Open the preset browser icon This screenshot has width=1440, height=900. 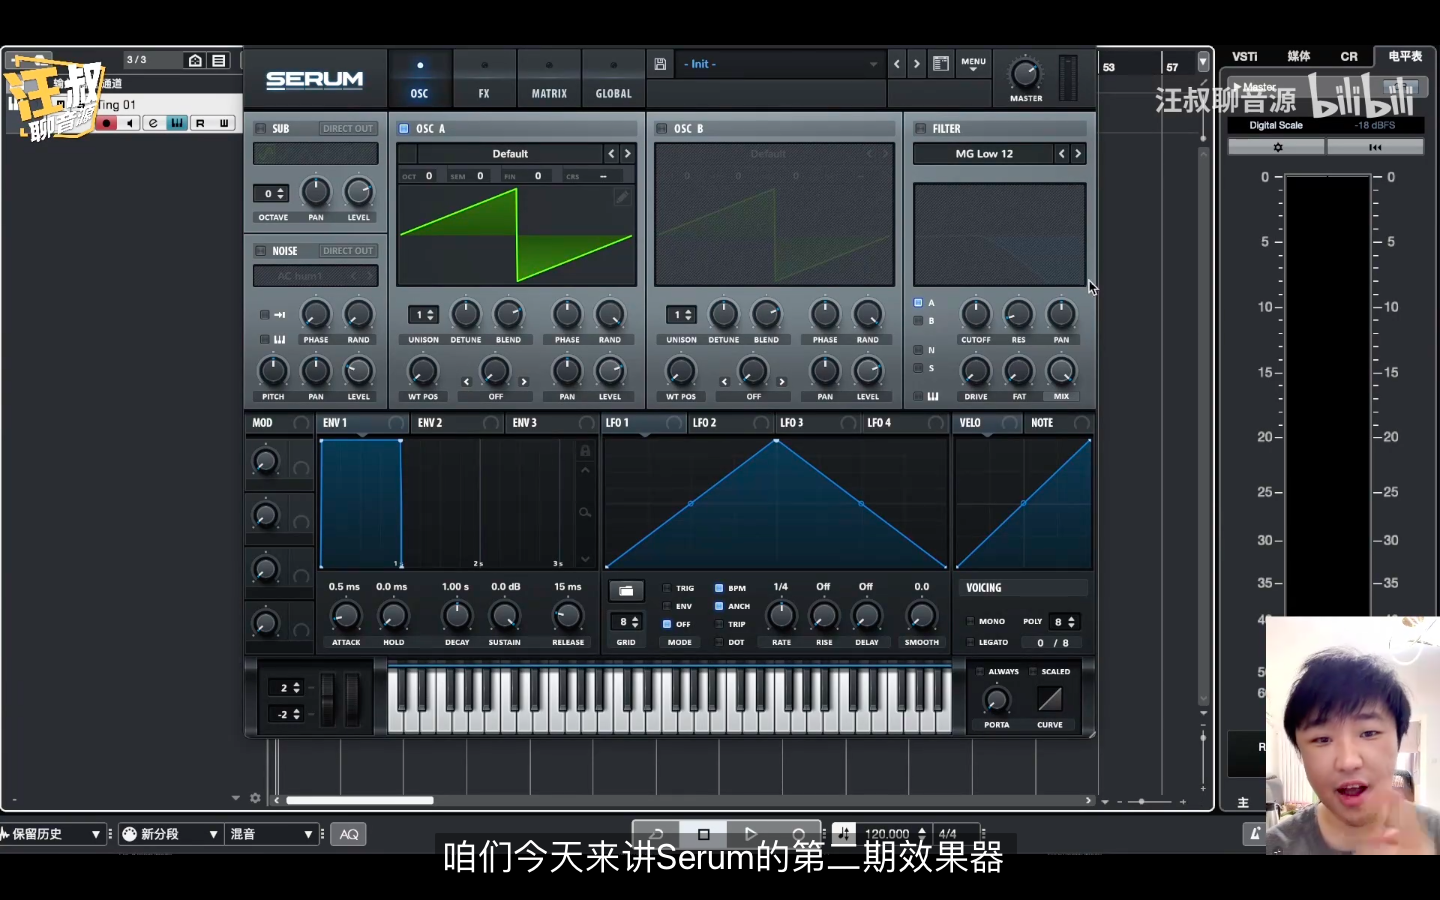(941, 64)
